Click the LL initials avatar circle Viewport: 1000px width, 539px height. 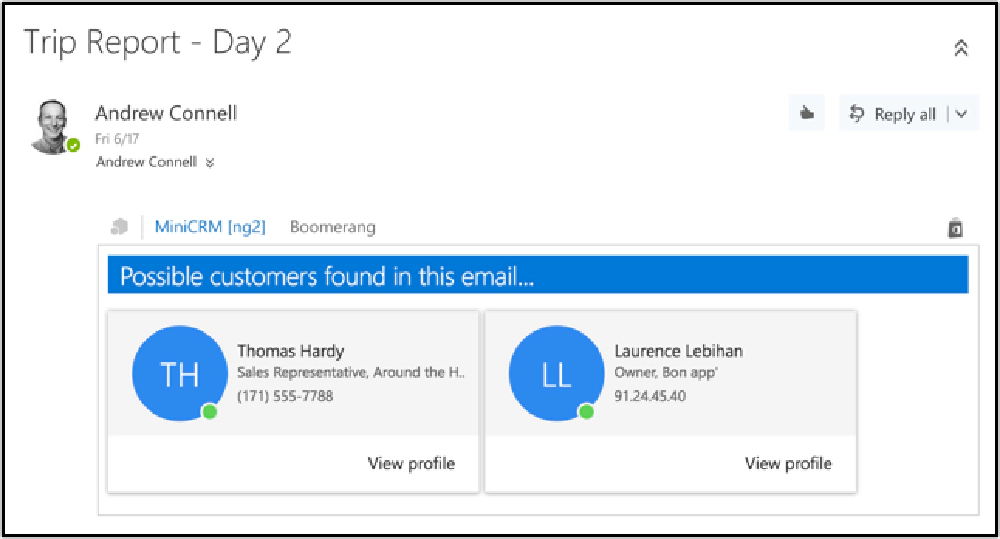[555, 374]
